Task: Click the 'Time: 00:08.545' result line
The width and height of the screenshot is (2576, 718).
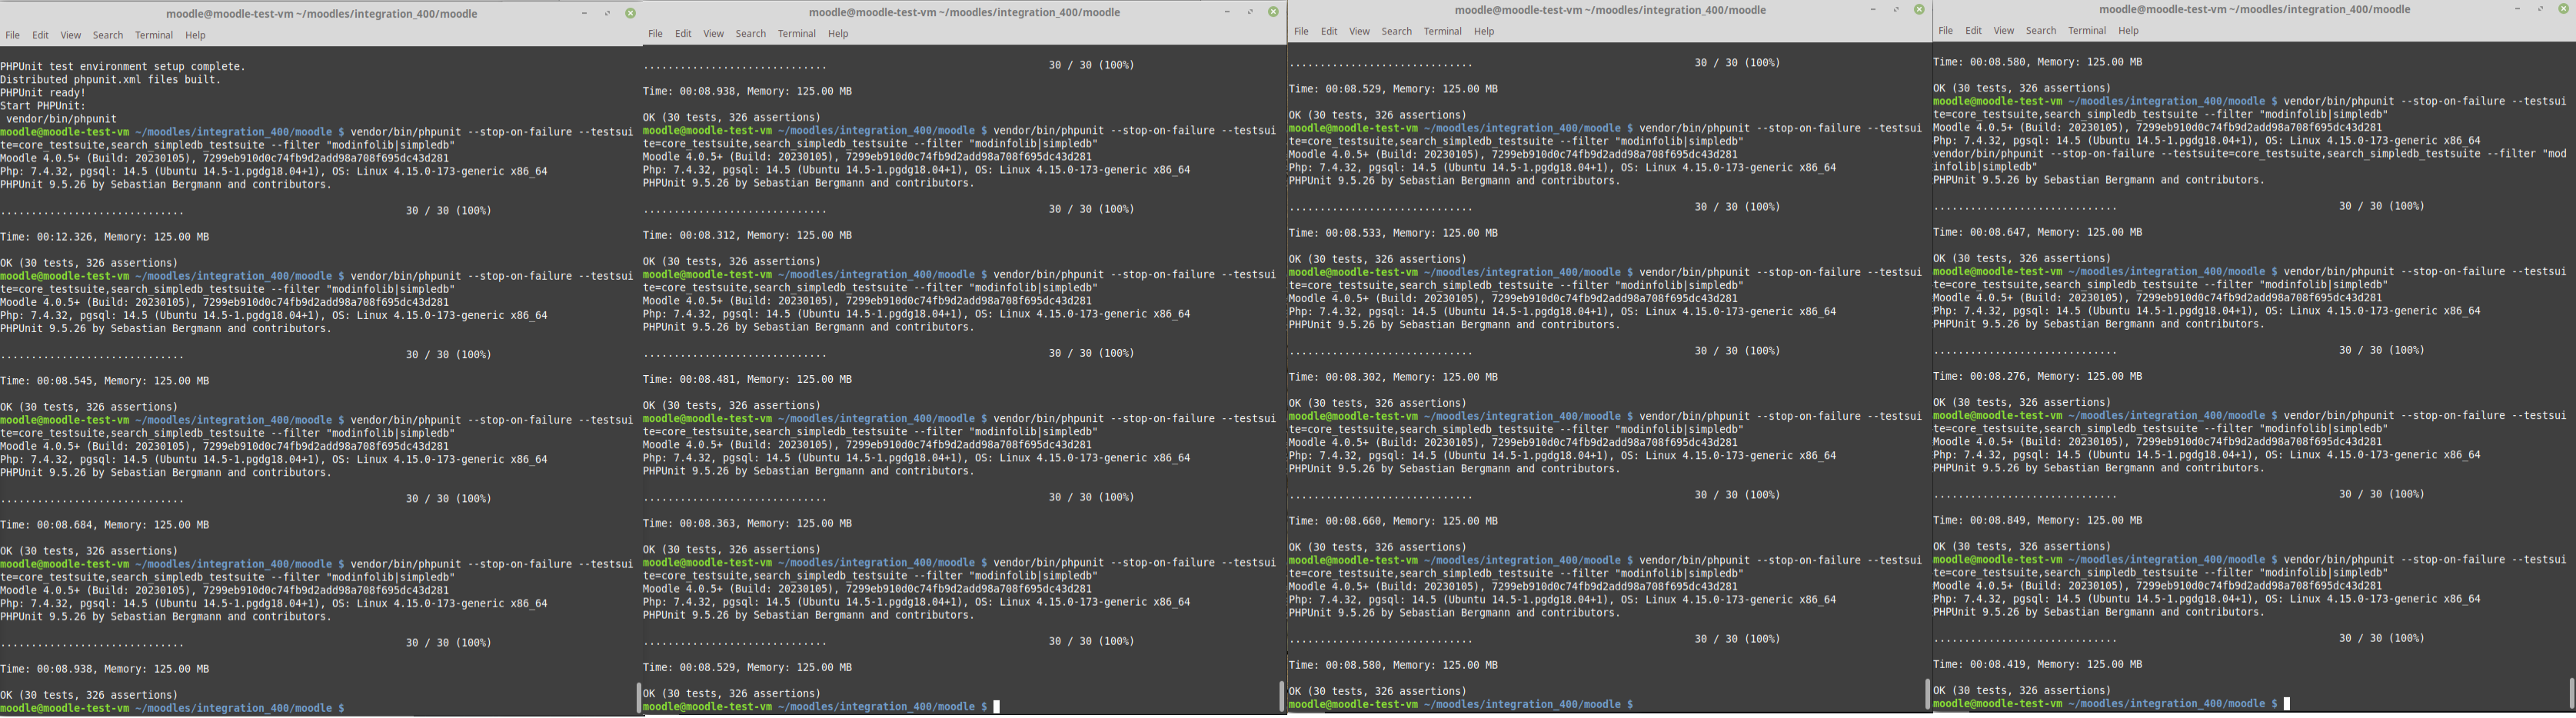Action: [105, 381]
